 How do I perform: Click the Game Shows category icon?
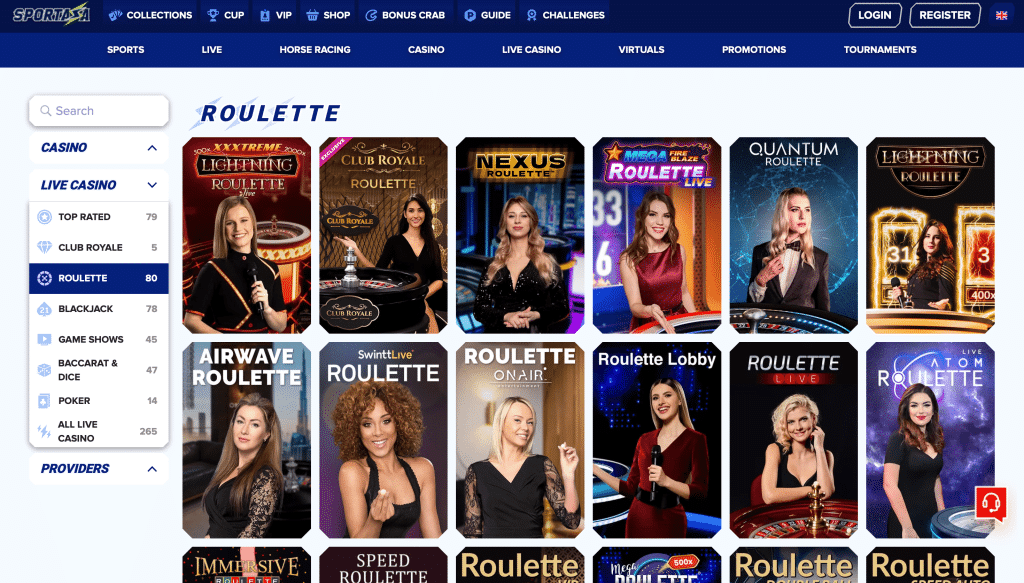tap(44, 339)
